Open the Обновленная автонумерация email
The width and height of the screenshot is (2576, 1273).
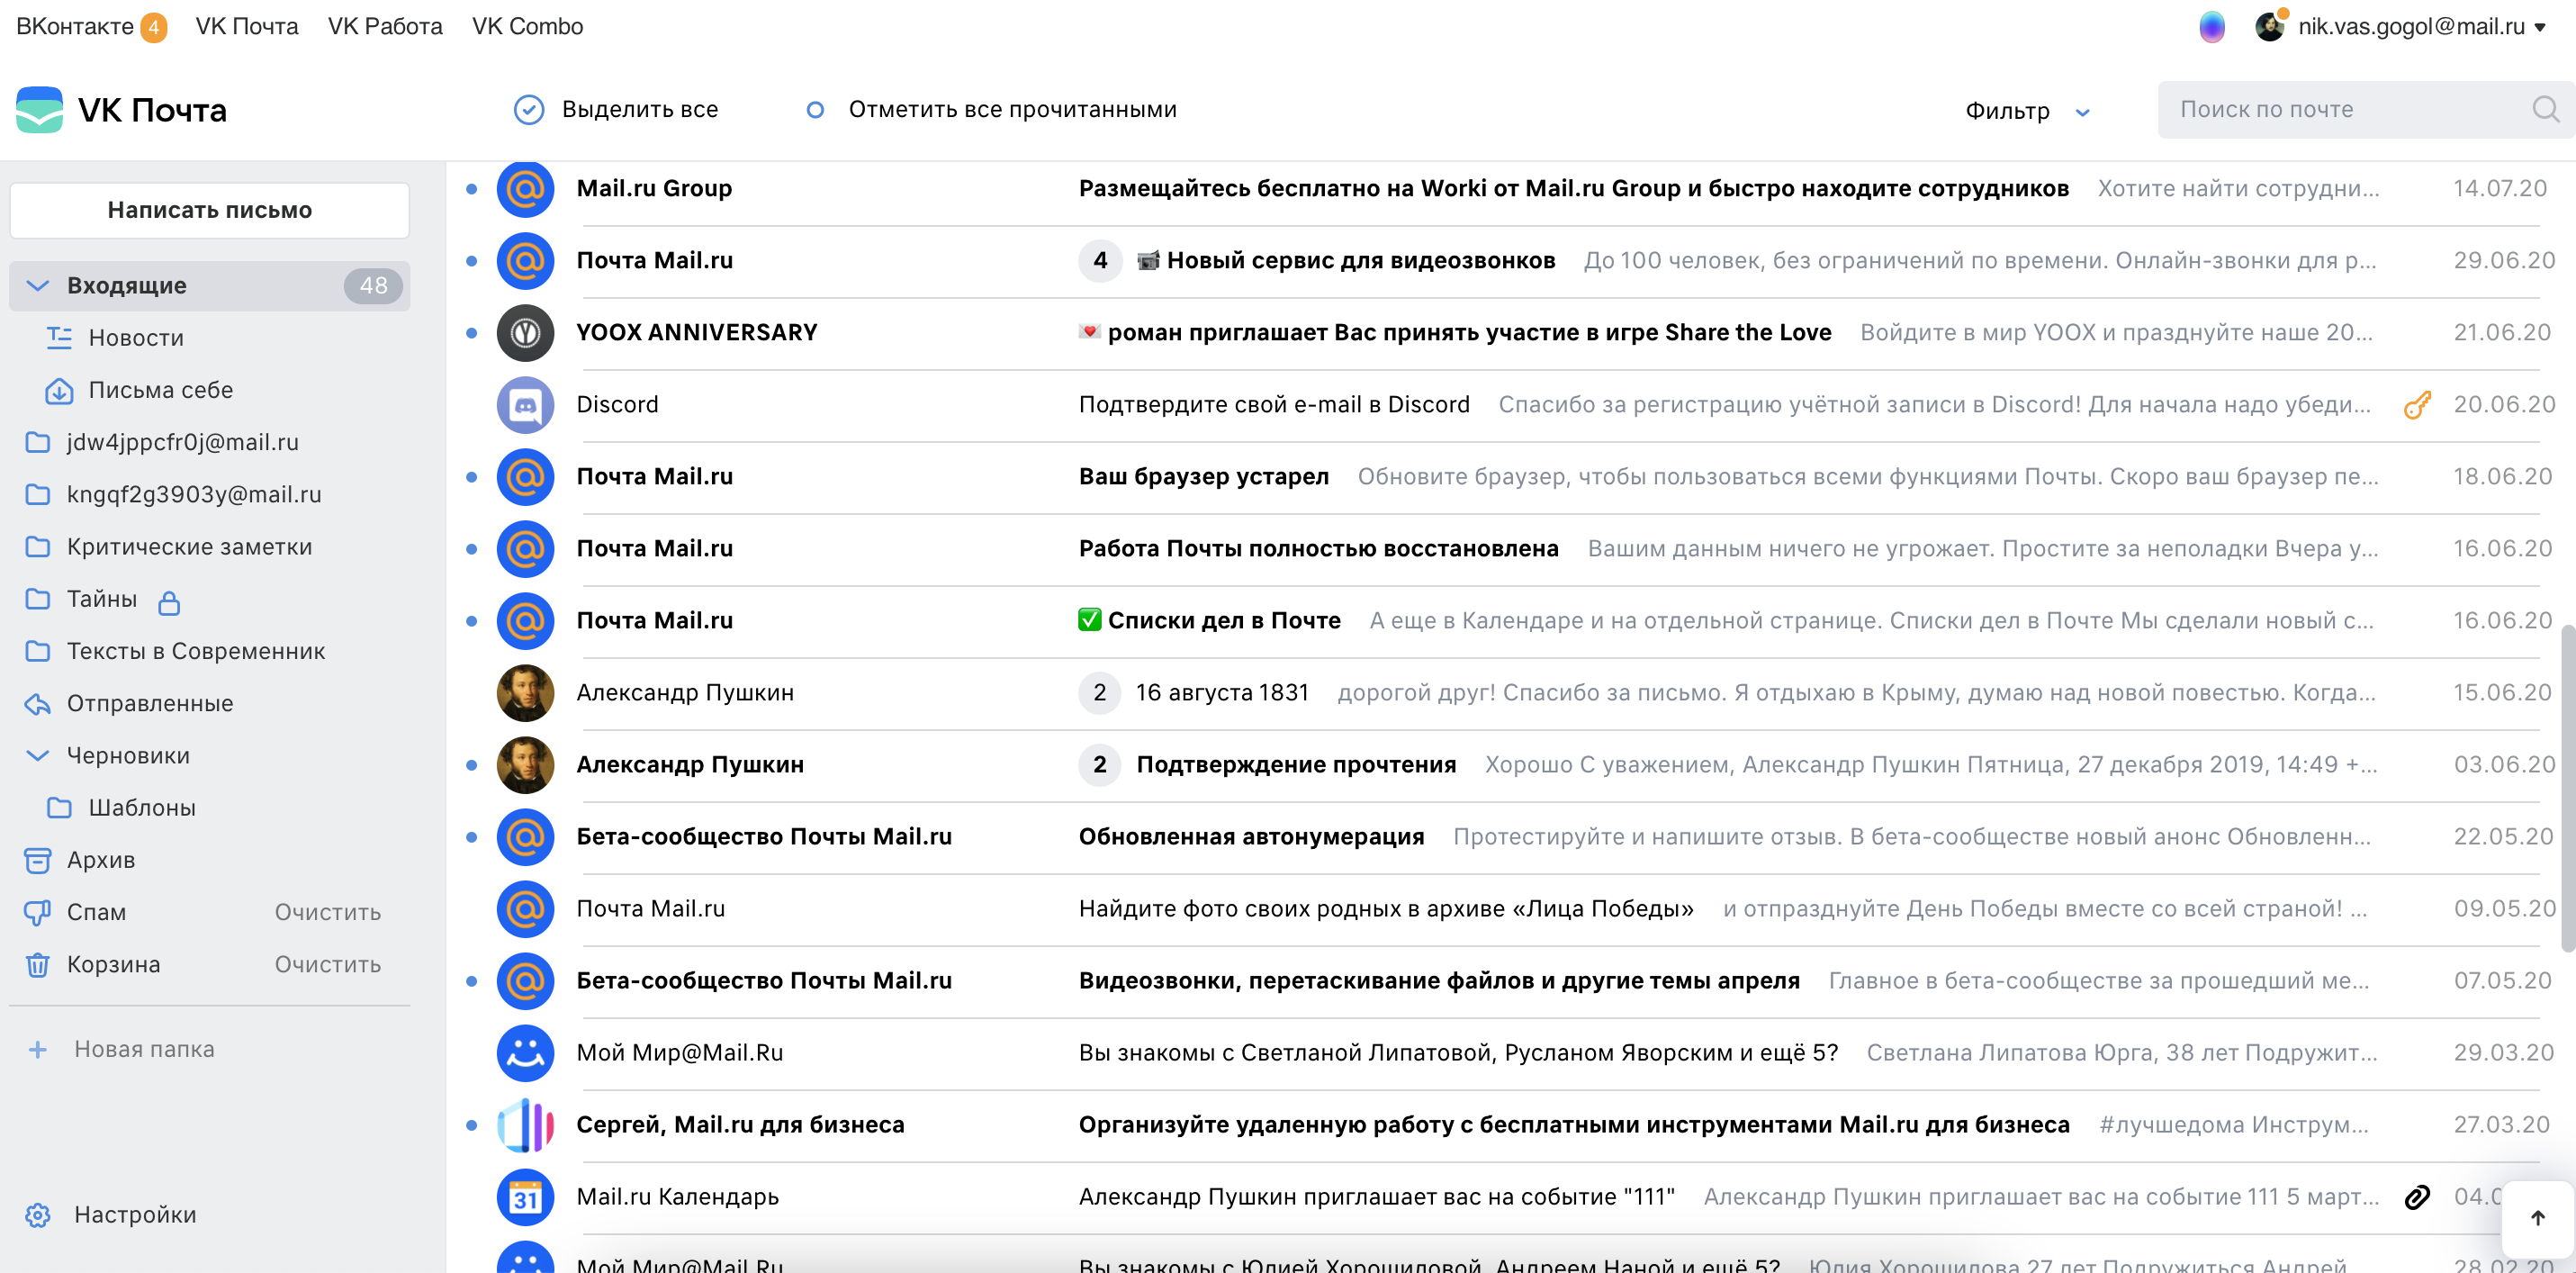coord(1510,837)
